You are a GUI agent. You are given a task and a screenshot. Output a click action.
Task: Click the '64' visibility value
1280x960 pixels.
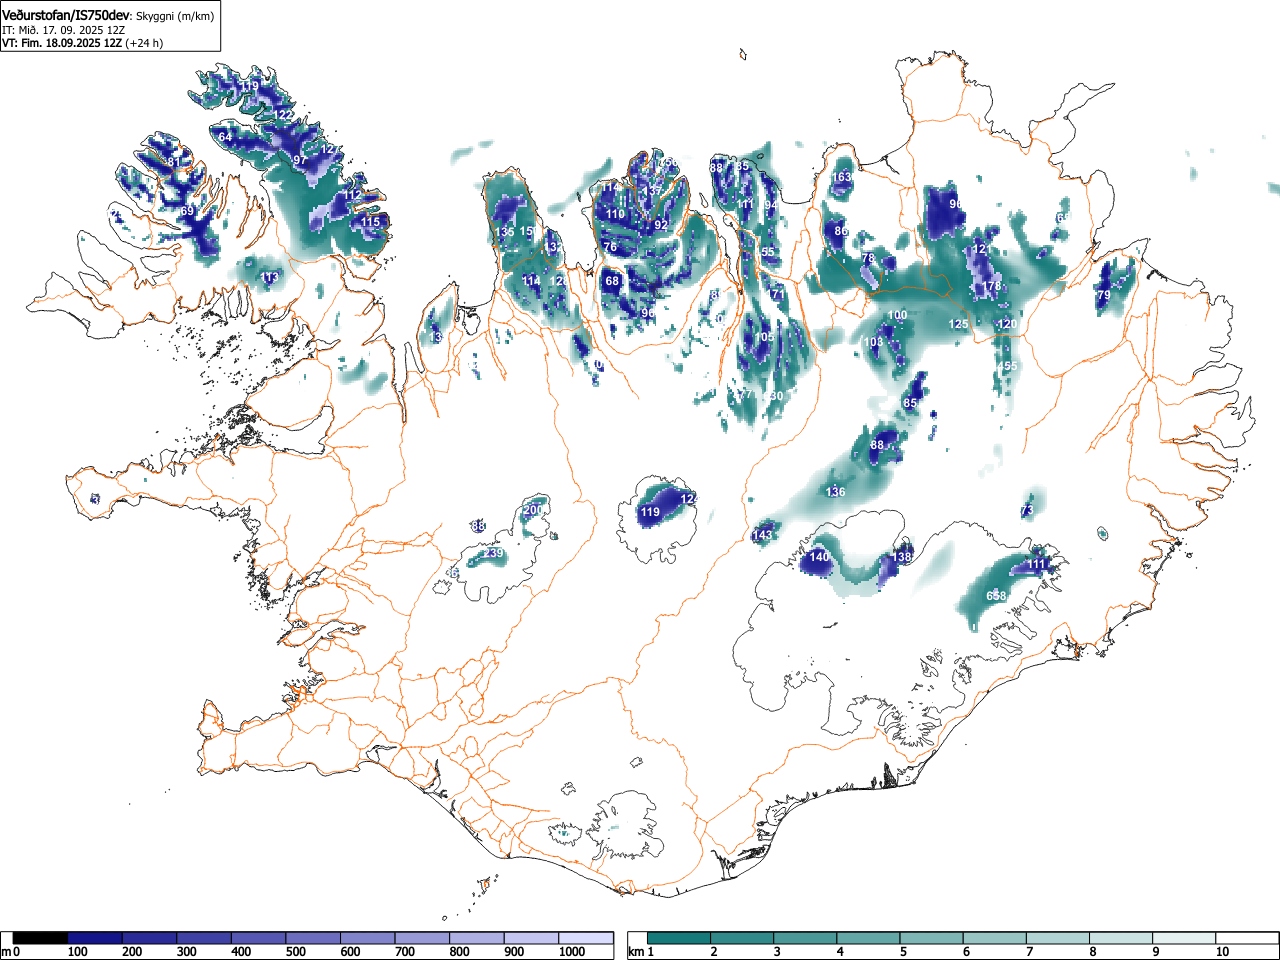pyautogui.click(x=225, y=137)
